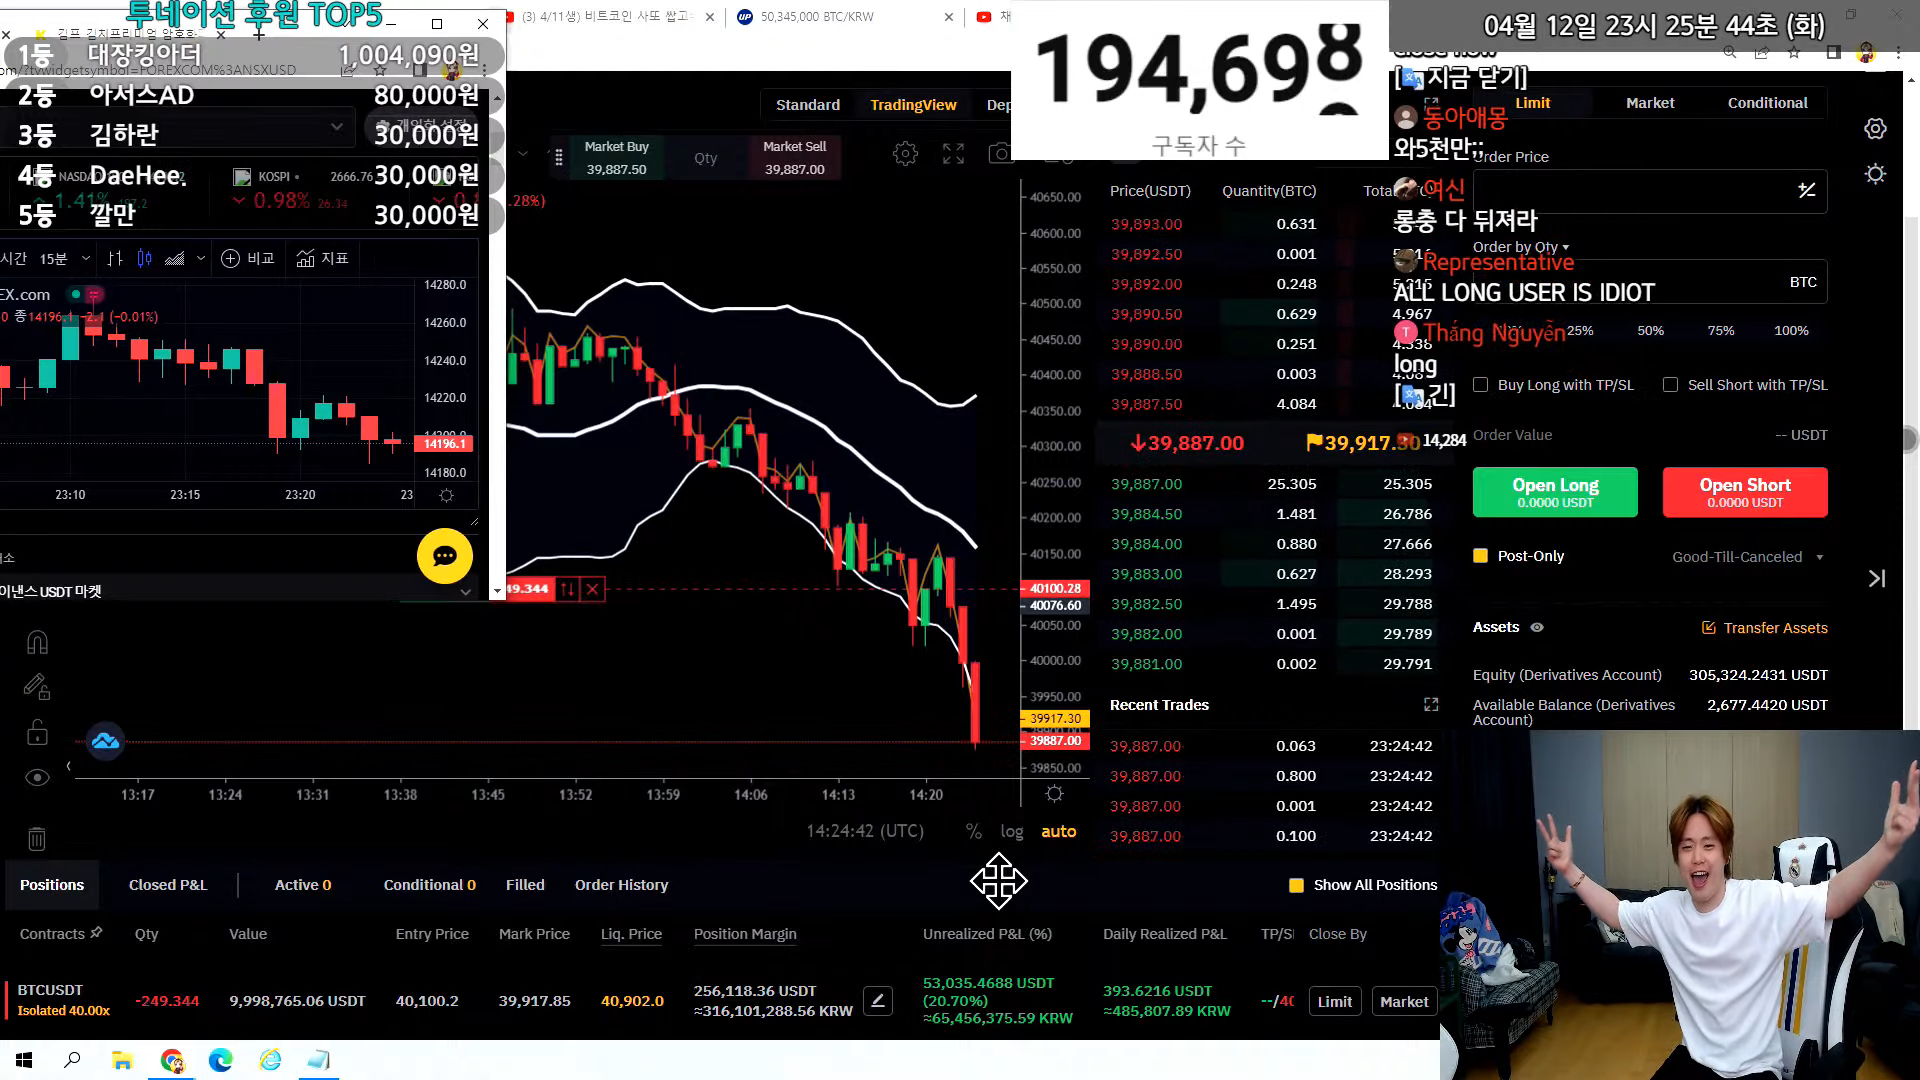Click the Open Short button
1920x1080 pixels.
click(x=1745, y=492)
